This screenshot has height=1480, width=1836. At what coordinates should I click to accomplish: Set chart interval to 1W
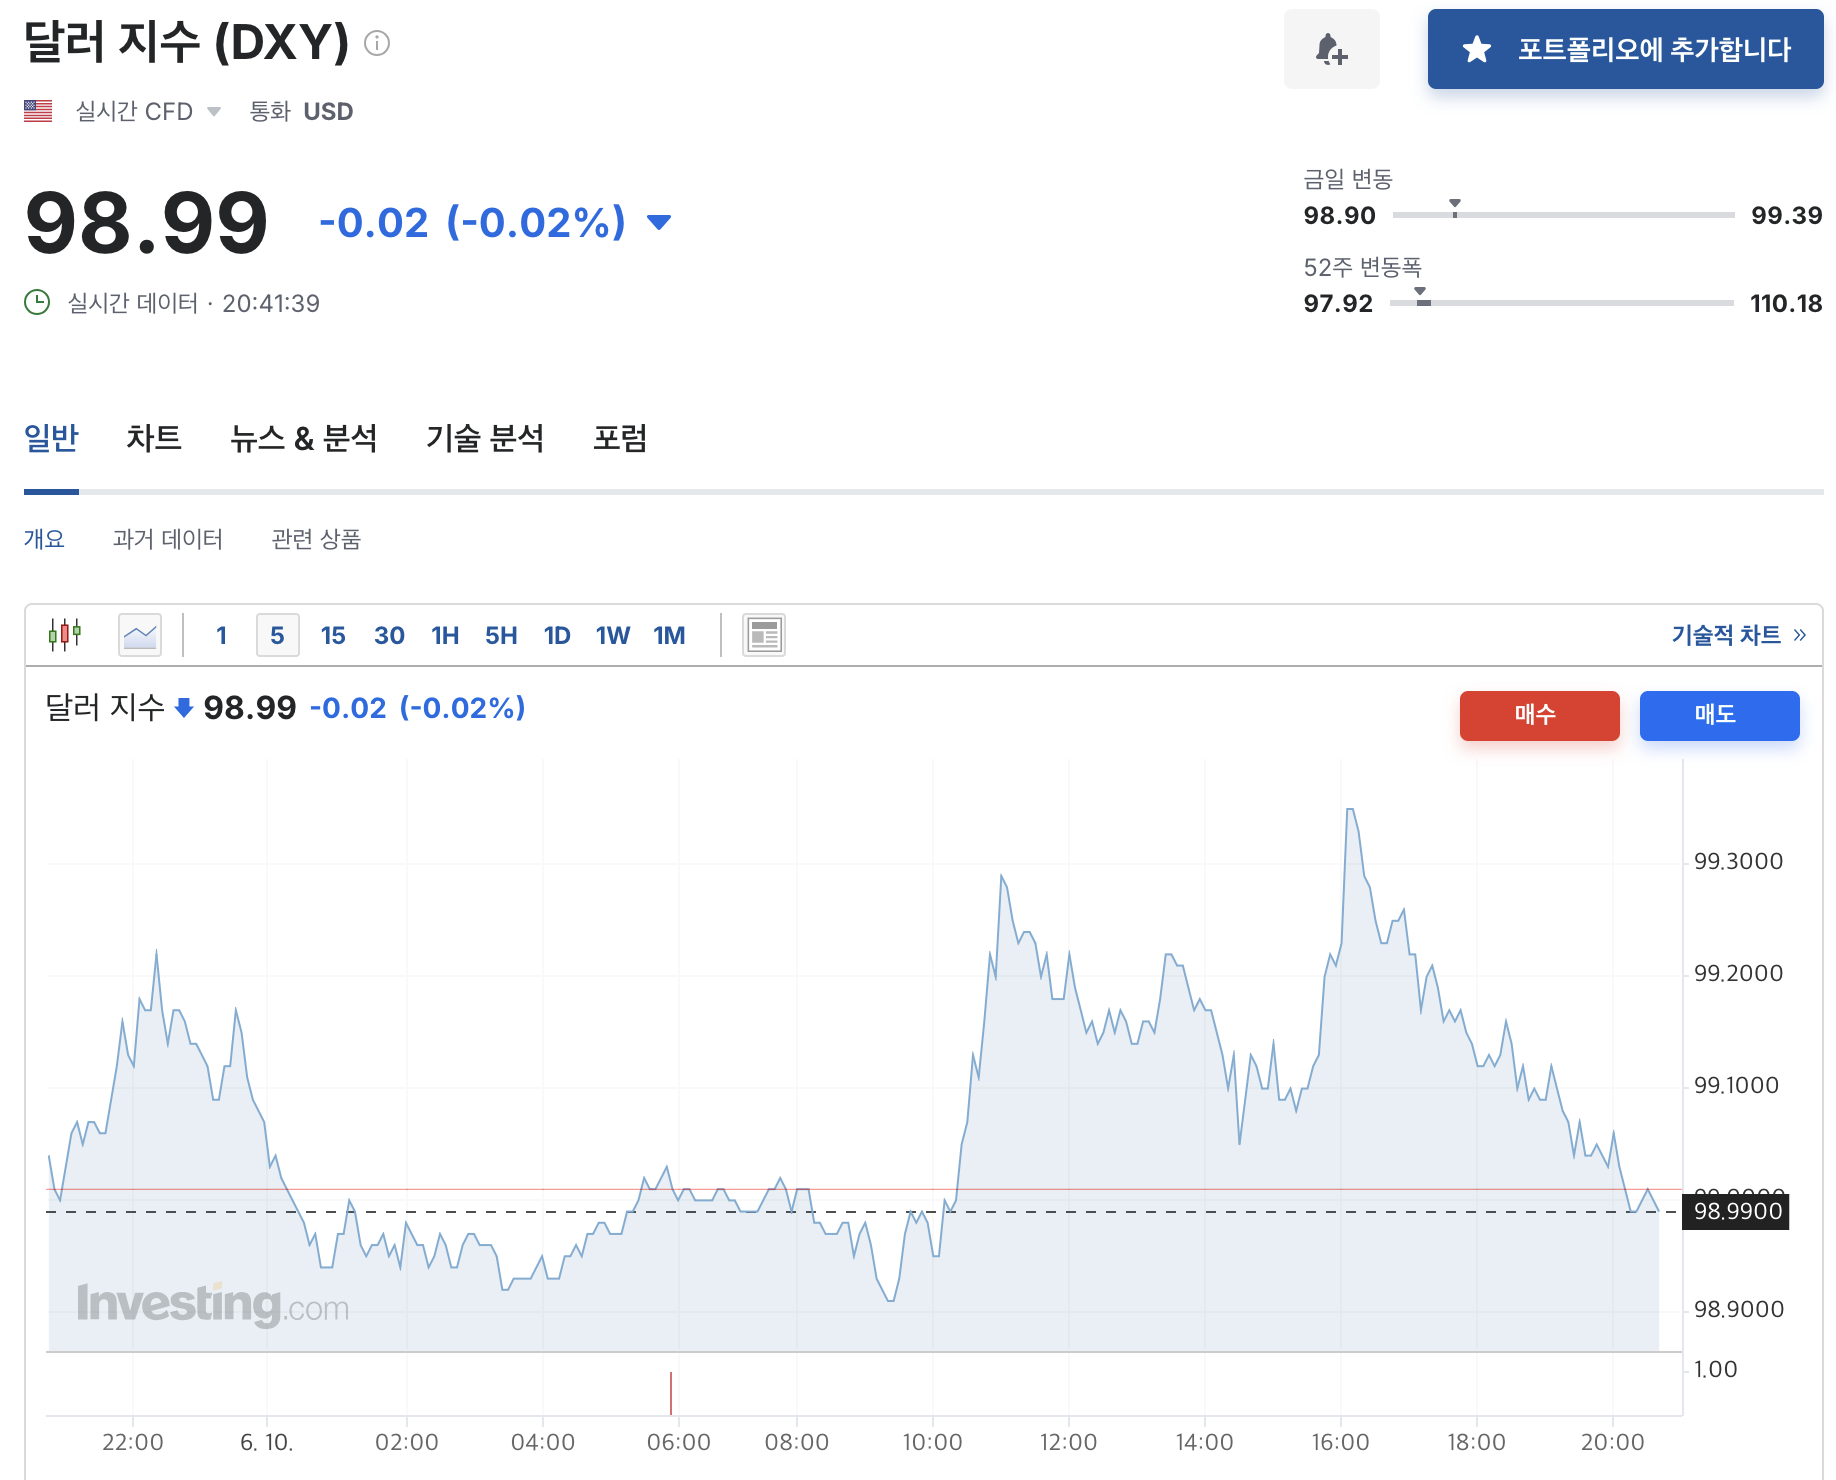point(613,635)
